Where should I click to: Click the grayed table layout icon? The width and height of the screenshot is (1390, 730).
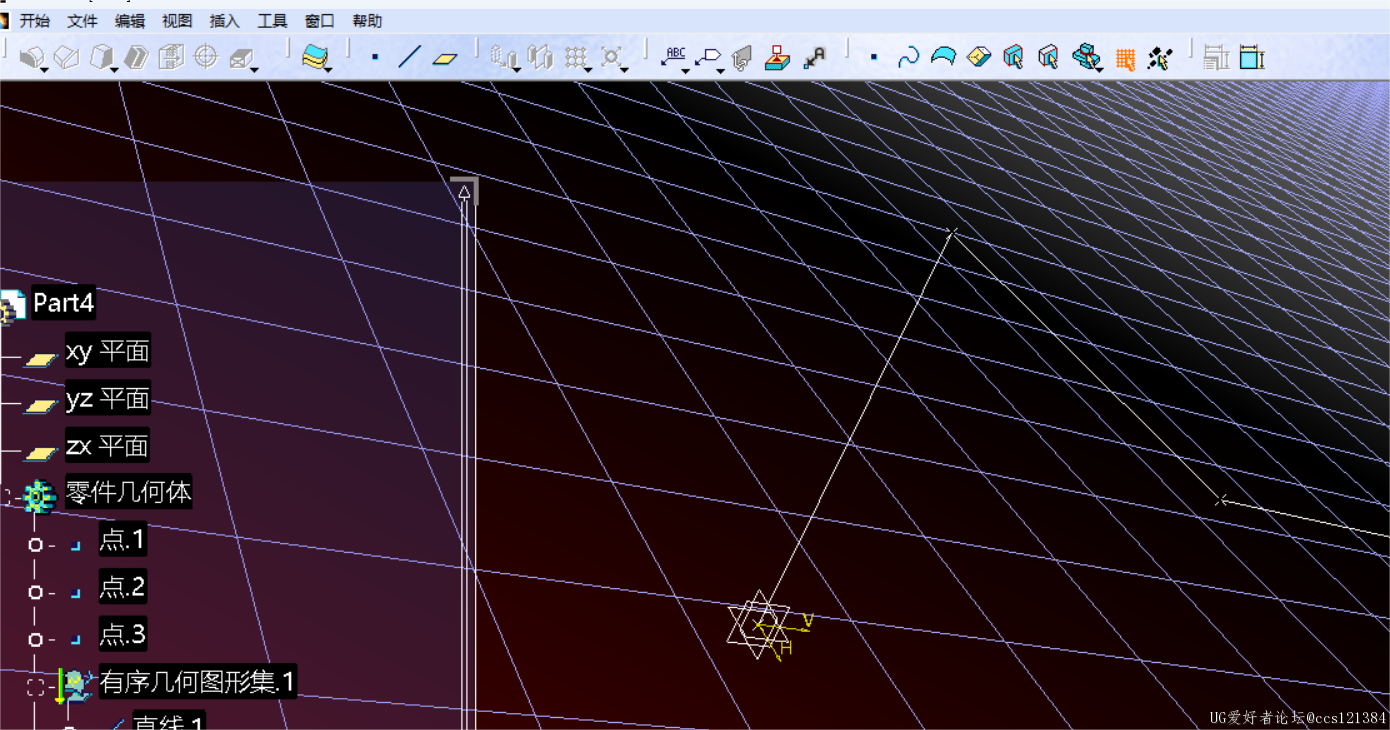click(x=1216, y=58)
